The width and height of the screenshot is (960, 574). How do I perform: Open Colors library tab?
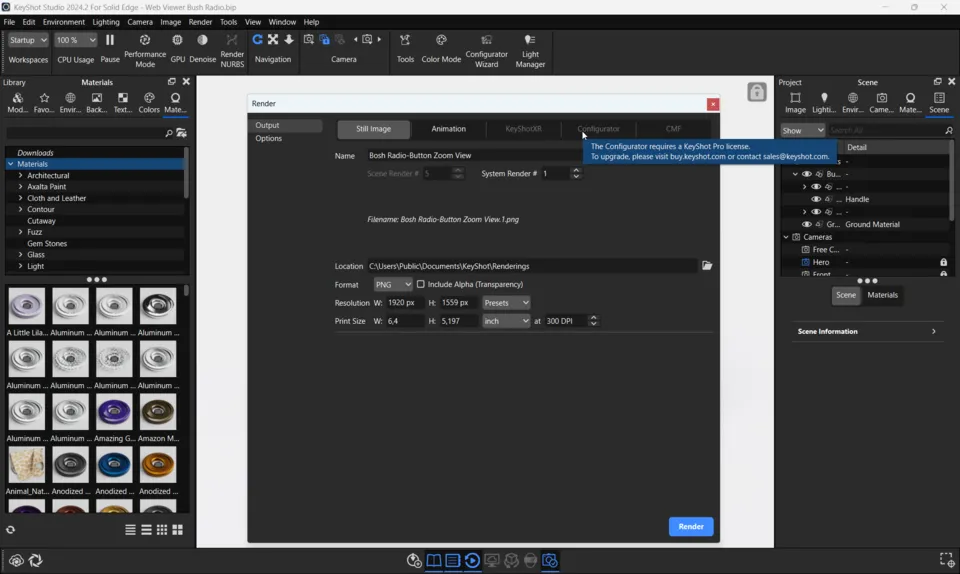pyautogui.click(x=149, y=102)
